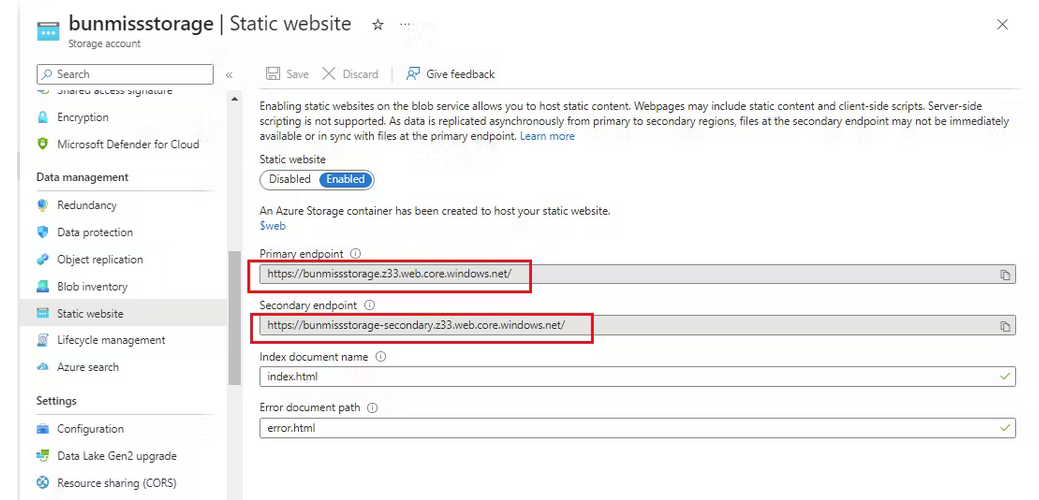Favorite this page with the star icon

[x=378, y=25]
